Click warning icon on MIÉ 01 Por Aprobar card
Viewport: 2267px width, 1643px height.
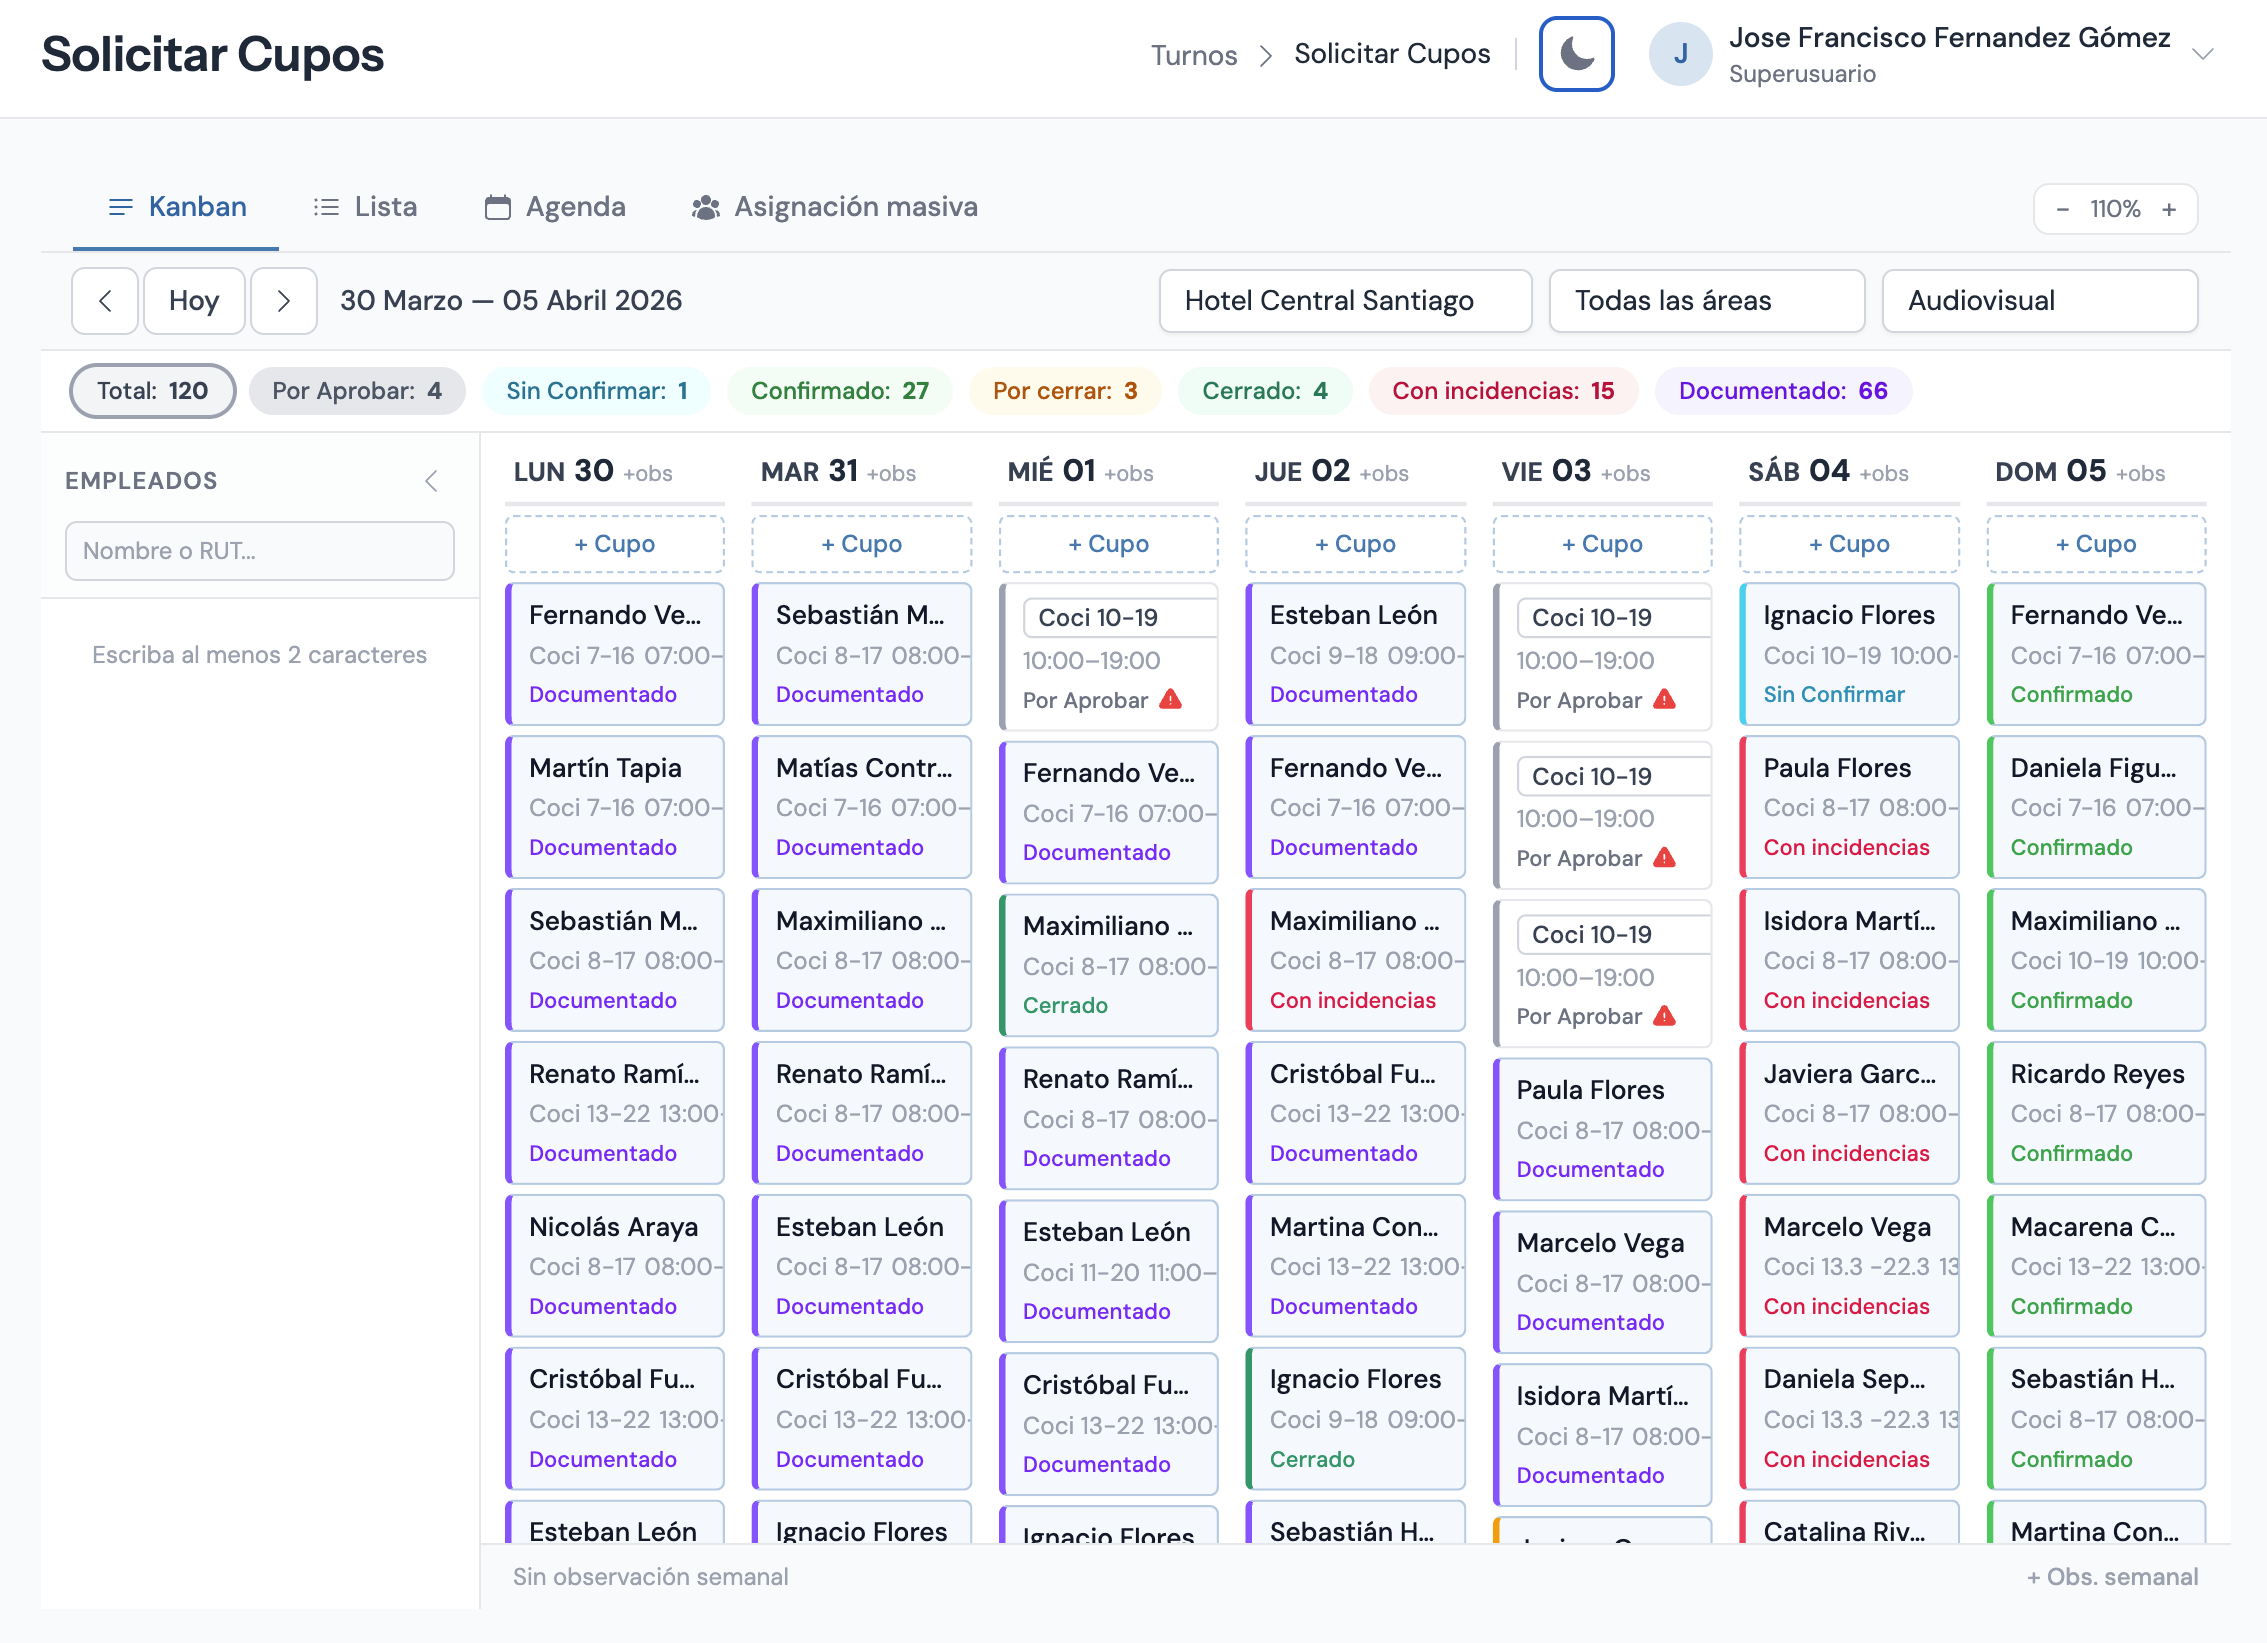point(1170,700)
